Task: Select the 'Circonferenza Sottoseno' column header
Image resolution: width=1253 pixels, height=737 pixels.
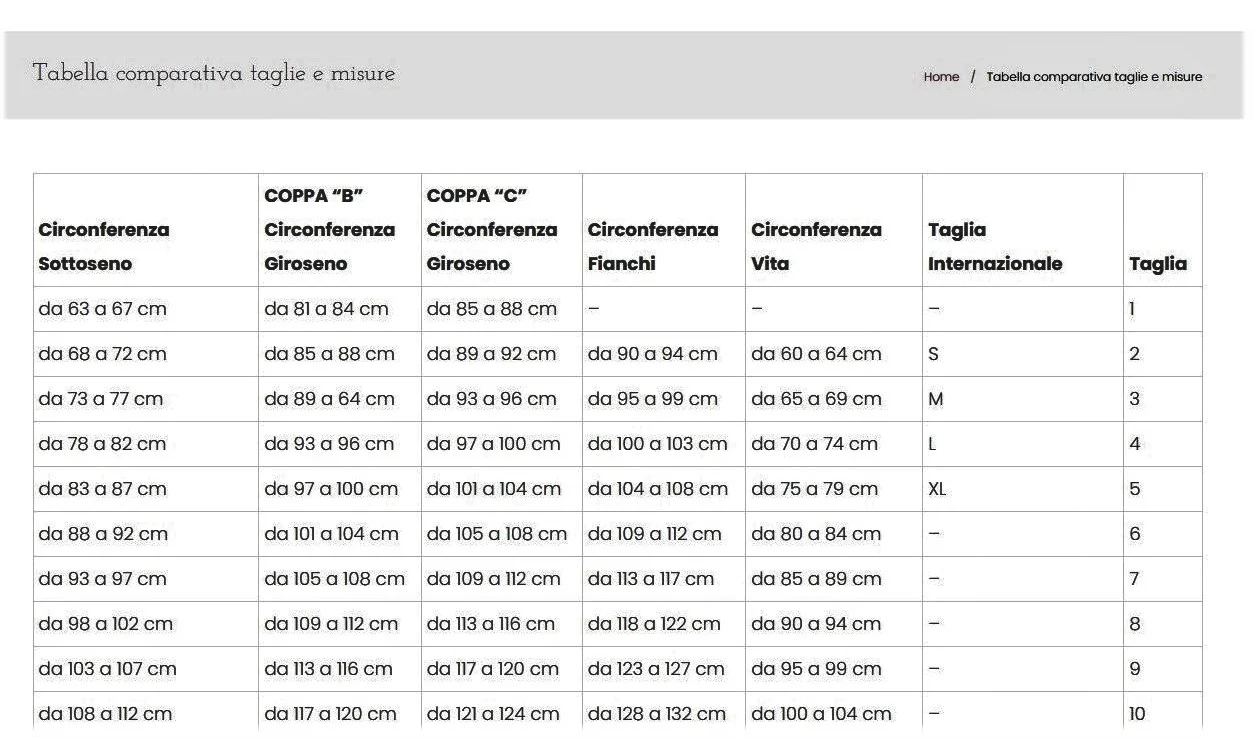Action: 104,246
